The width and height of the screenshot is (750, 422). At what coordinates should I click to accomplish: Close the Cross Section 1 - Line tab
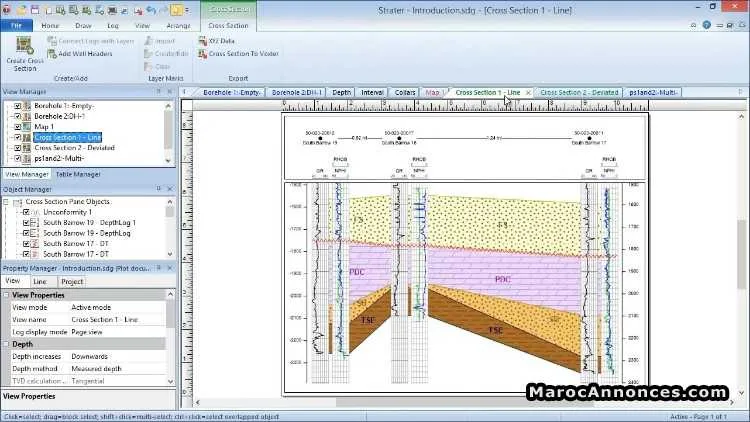point(528,92)
